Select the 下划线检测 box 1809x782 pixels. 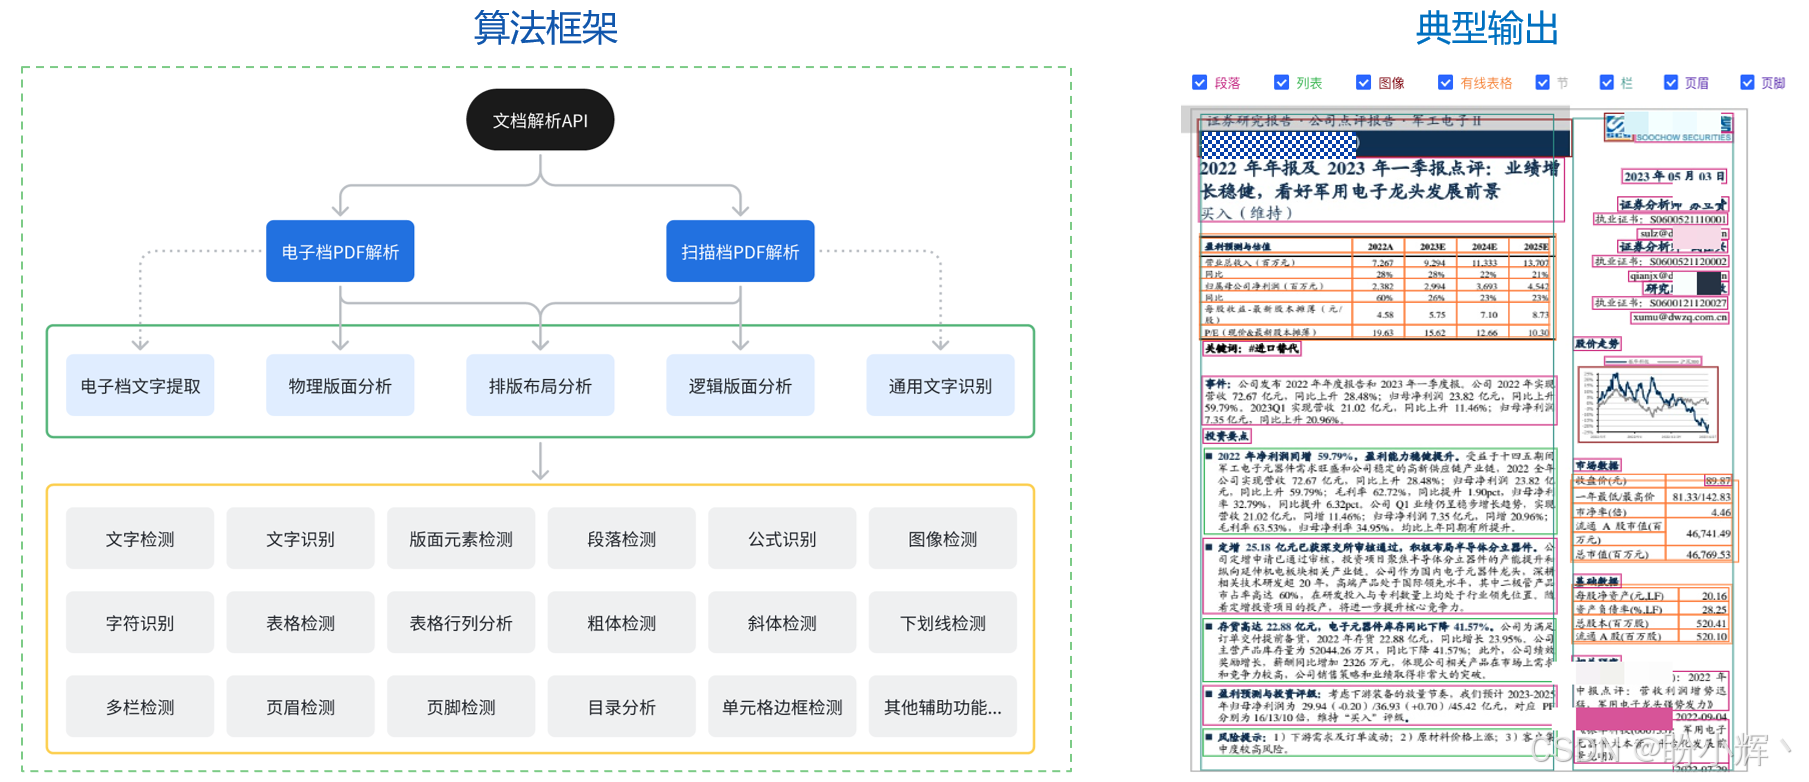point(943,622)
